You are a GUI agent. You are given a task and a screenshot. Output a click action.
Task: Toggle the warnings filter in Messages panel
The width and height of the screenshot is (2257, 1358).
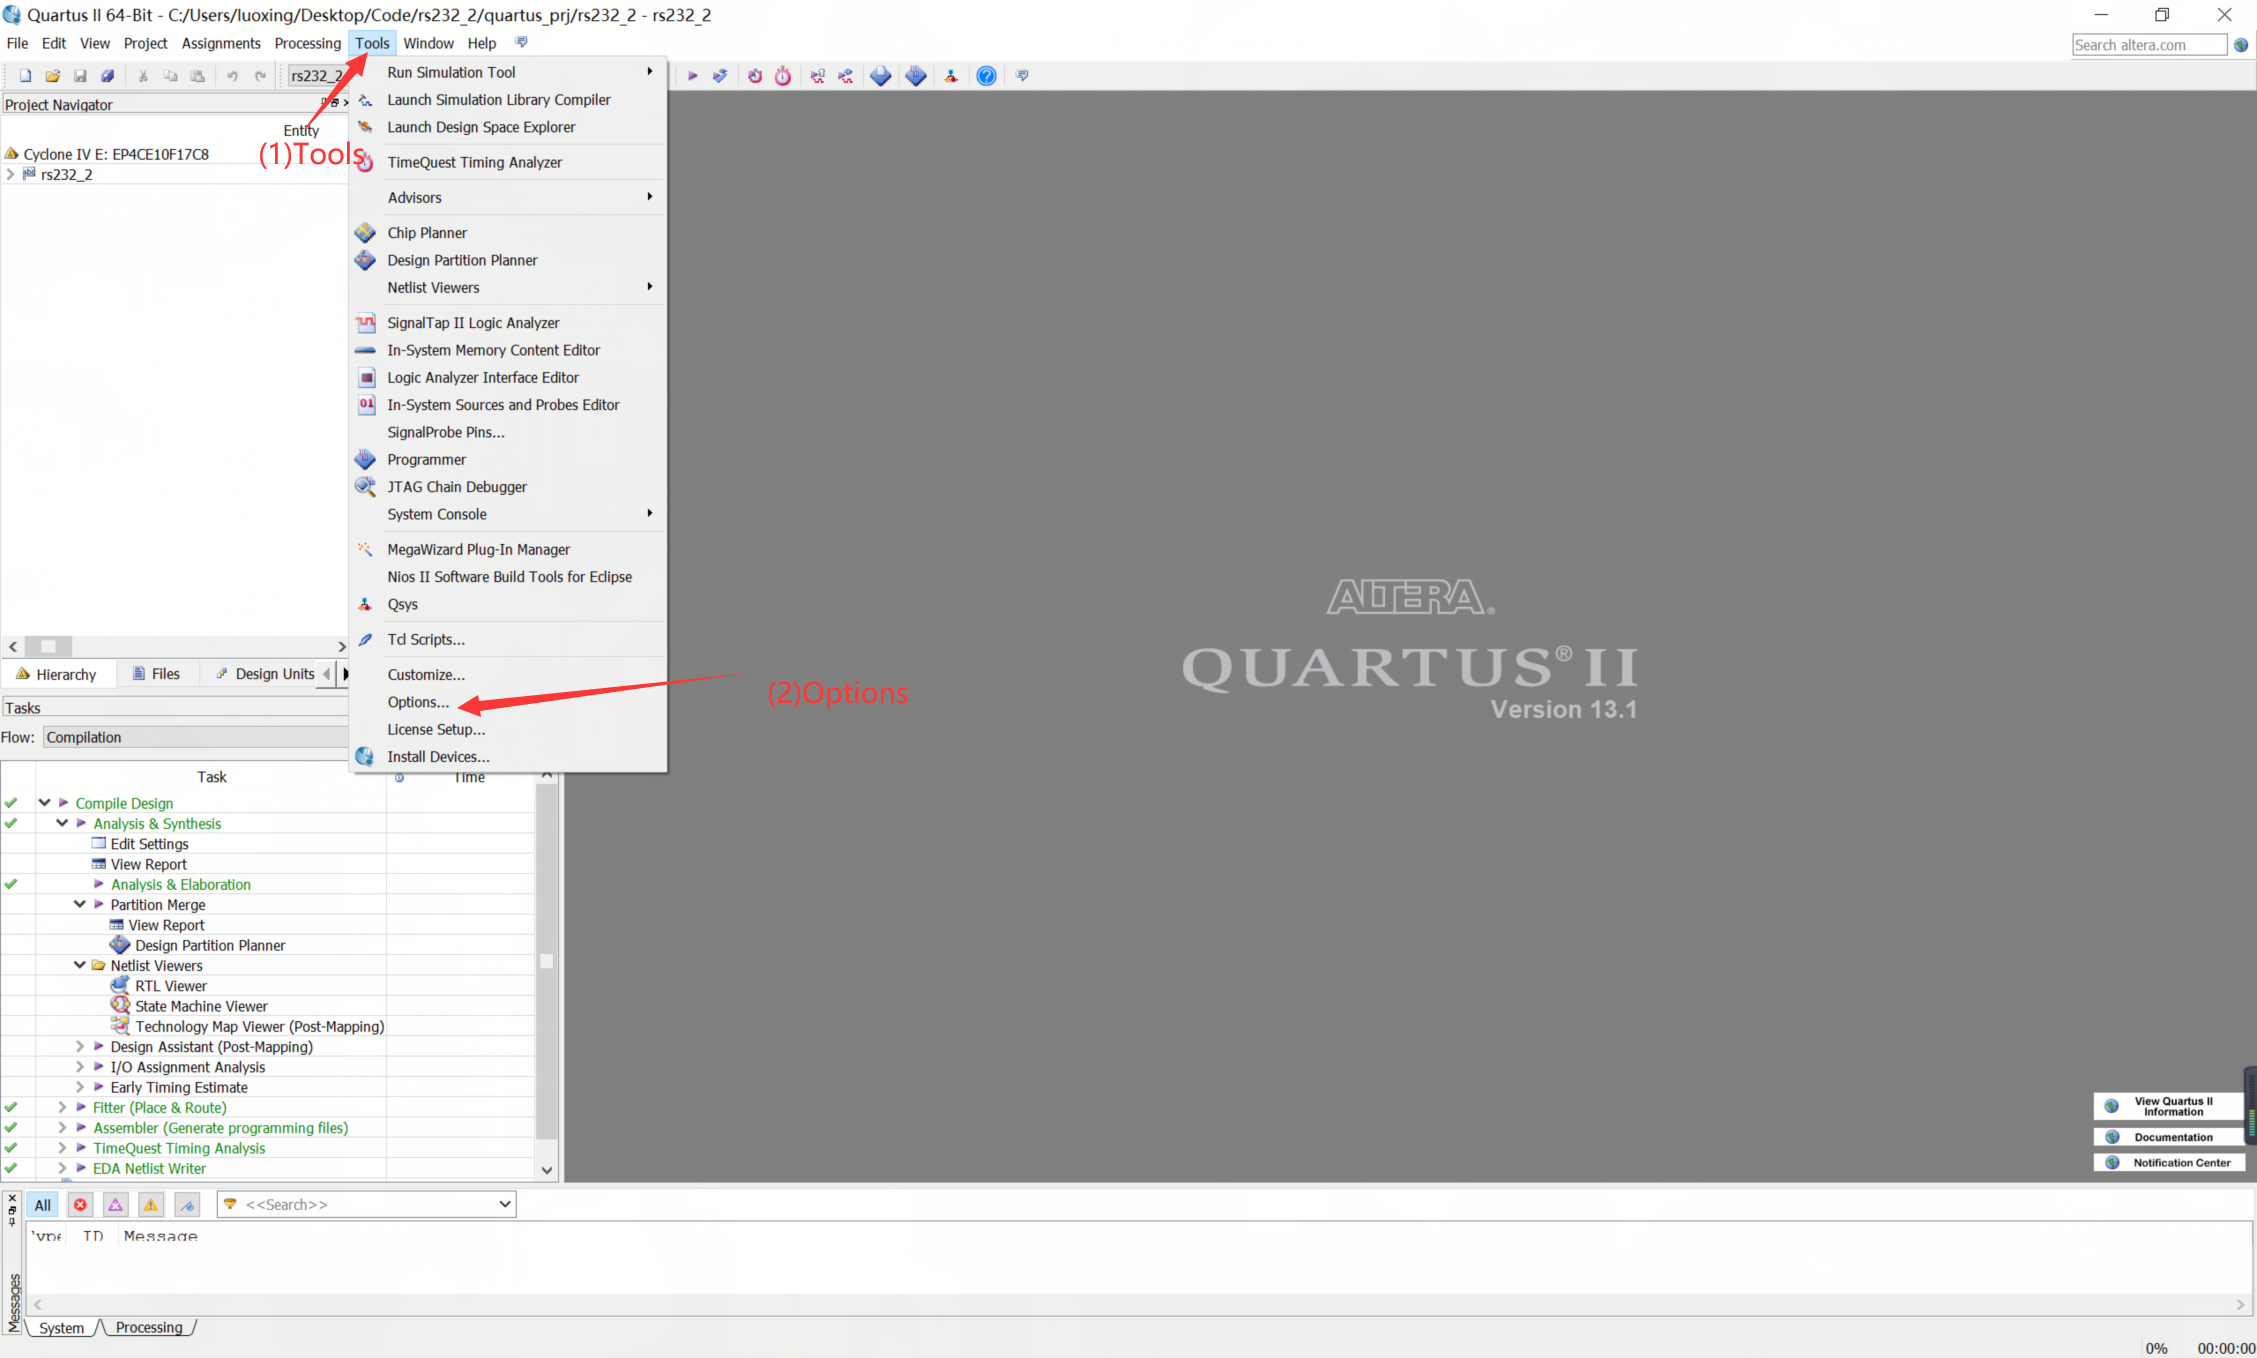tap(150, 1204)
